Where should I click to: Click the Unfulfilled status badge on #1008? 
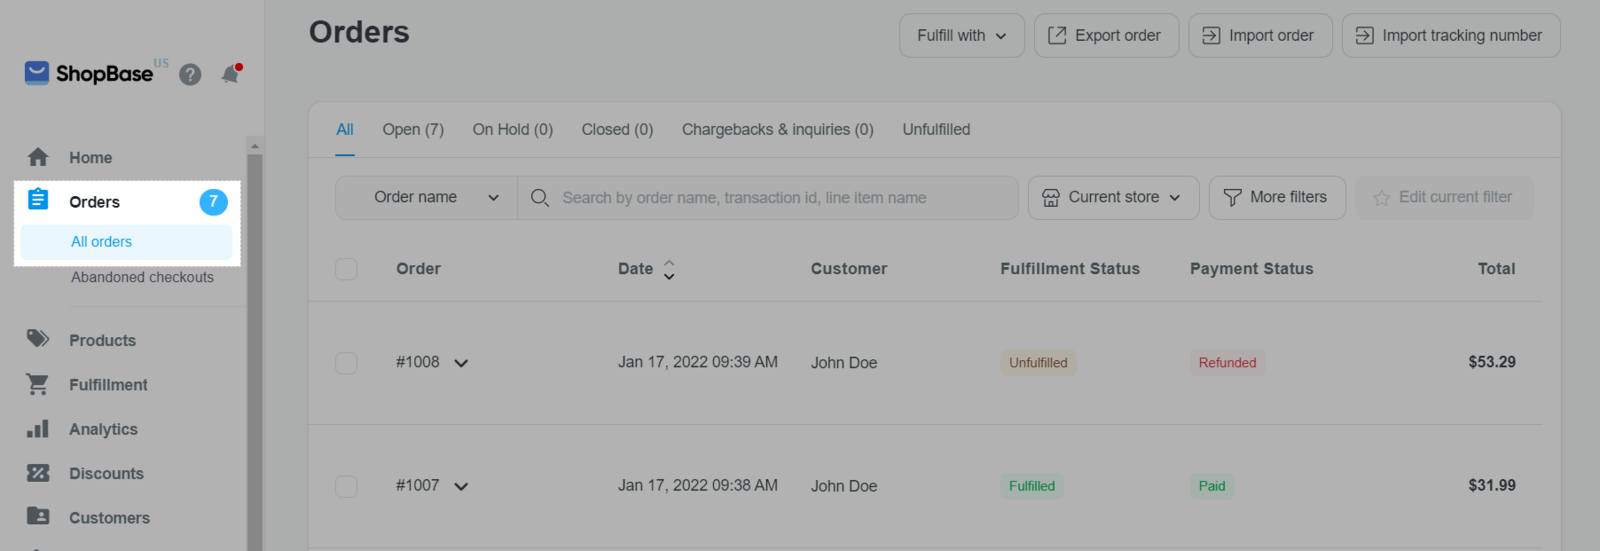1038,363
